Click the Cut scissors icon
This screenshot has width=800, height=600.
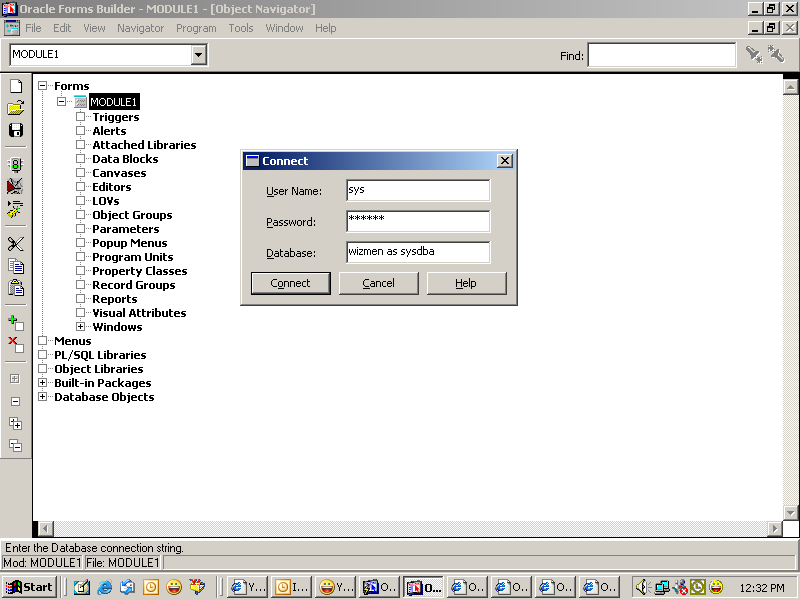pos(16,244)
